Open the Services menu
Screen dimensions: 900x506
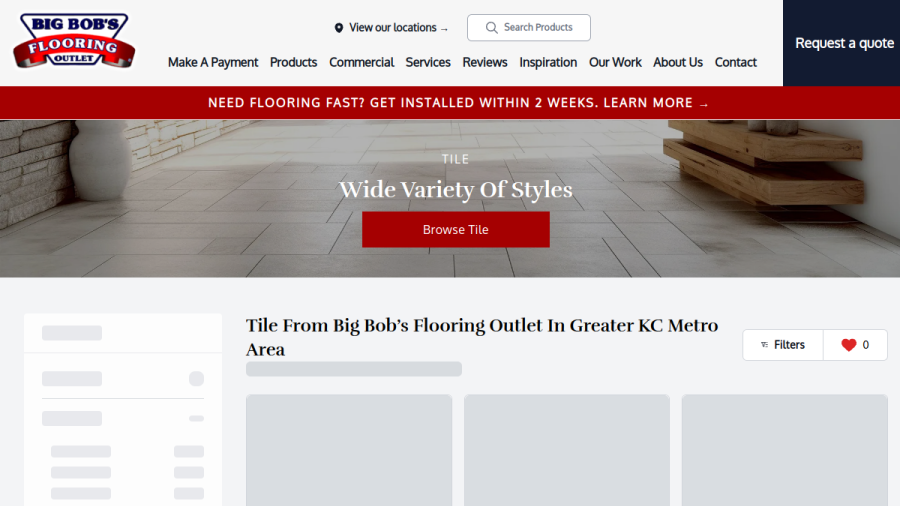428,62
